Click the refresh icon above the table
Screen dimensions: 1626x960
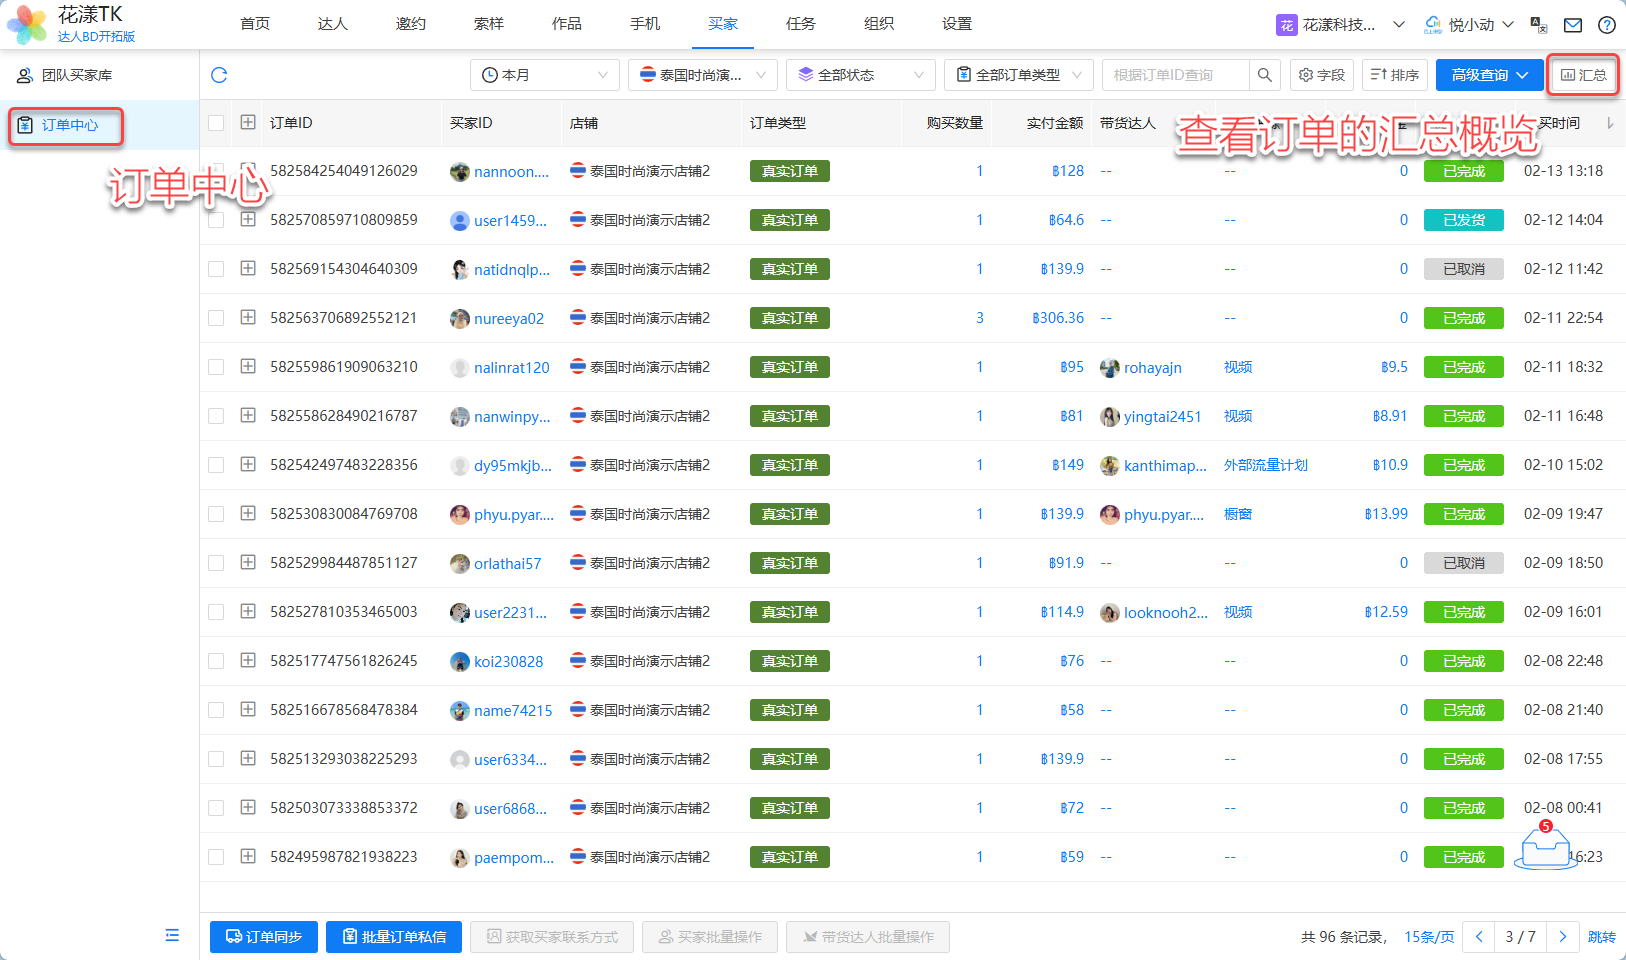(219, 75)
